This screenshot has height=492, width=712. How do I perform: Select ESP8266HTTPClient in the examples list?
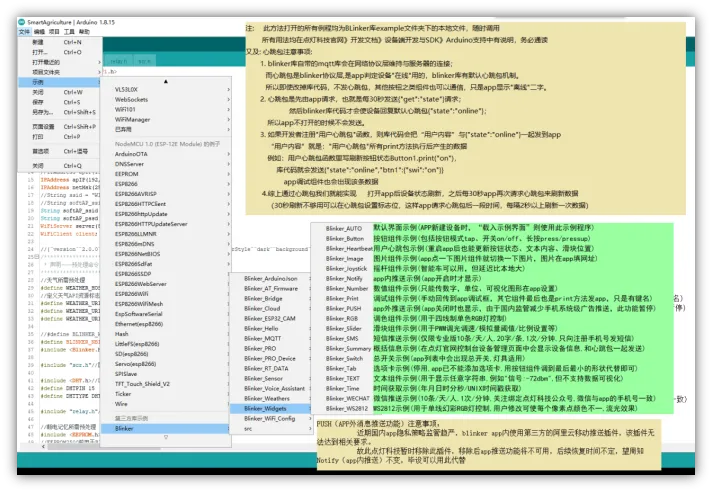pos(166,204)
